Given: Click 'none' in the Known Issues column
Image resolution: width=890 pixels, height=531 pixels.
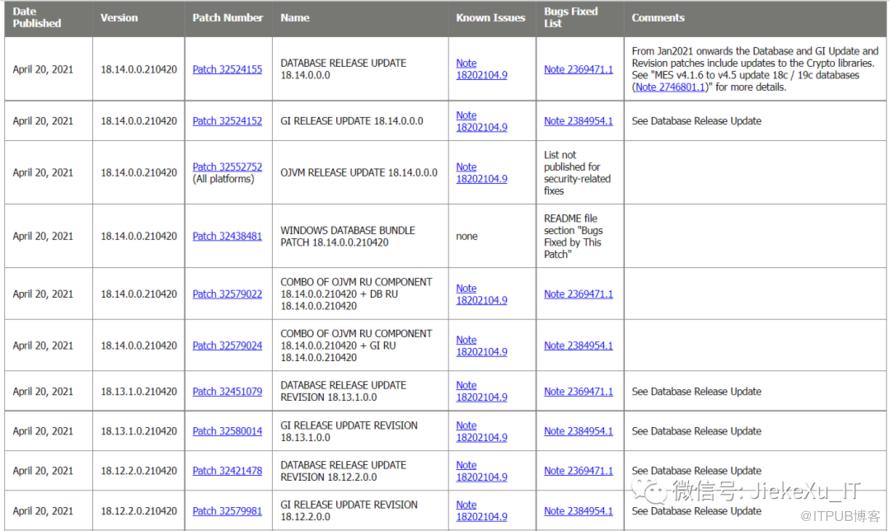Looking at the screenshot, I should click(467, 236).
